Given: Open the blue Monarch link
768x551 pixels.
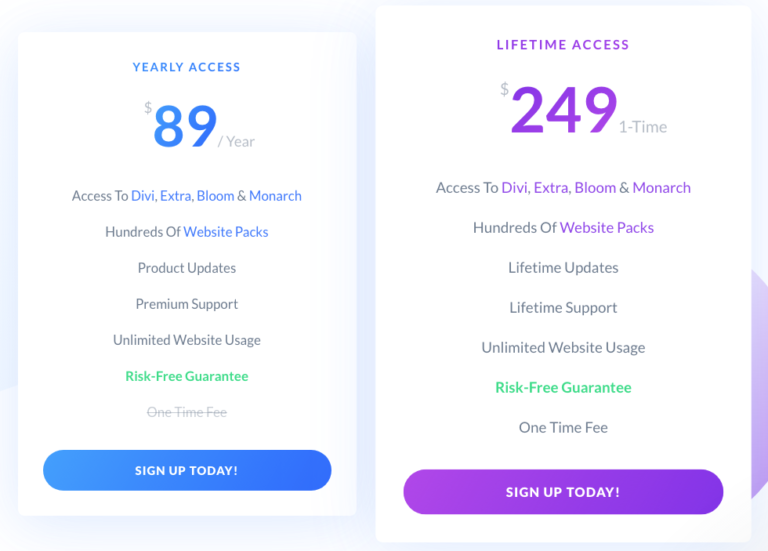Looking at the screenshot, I should [x=275, y=196].
